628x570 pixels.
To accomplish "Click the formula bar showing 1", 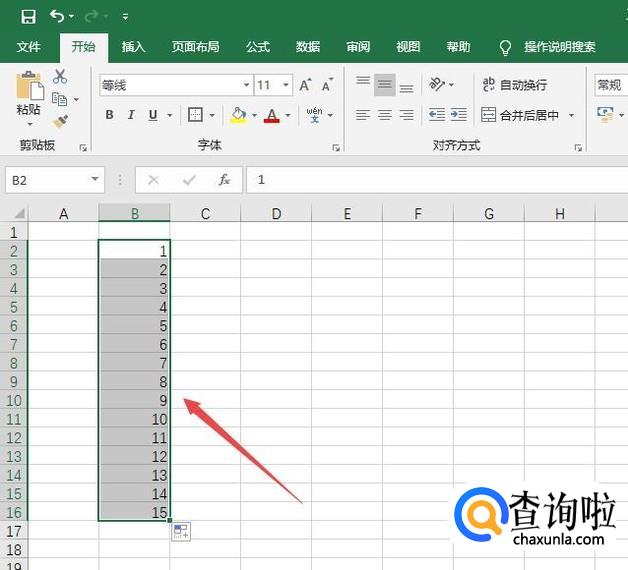I will [x=437, y=180].
